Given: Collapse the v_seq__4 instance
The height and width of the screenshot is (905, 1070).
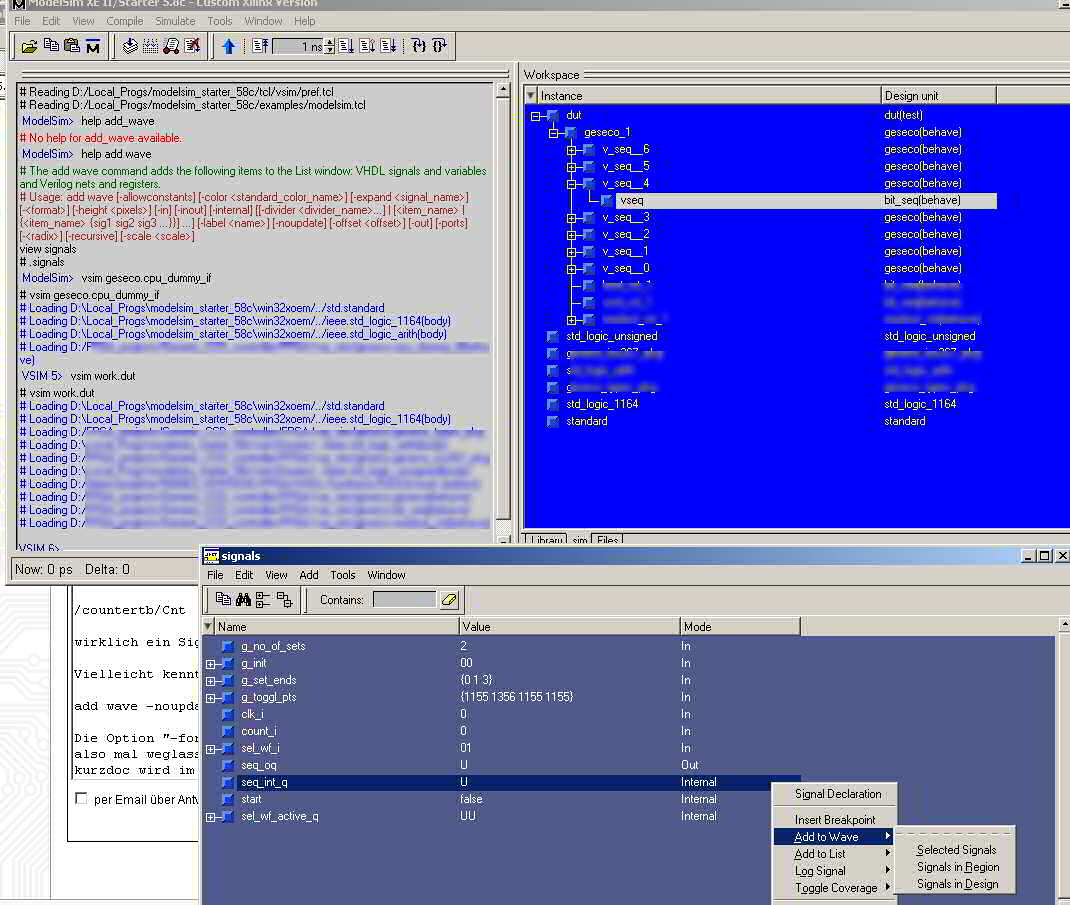Looking at the screenshot, I should (x=571, y=184).
